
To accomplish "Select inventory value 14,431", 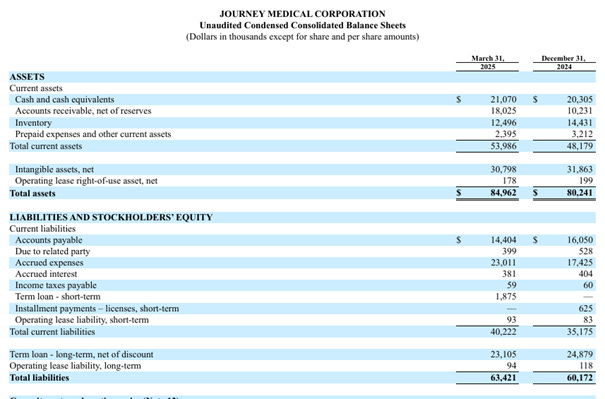I will (580, 123).
